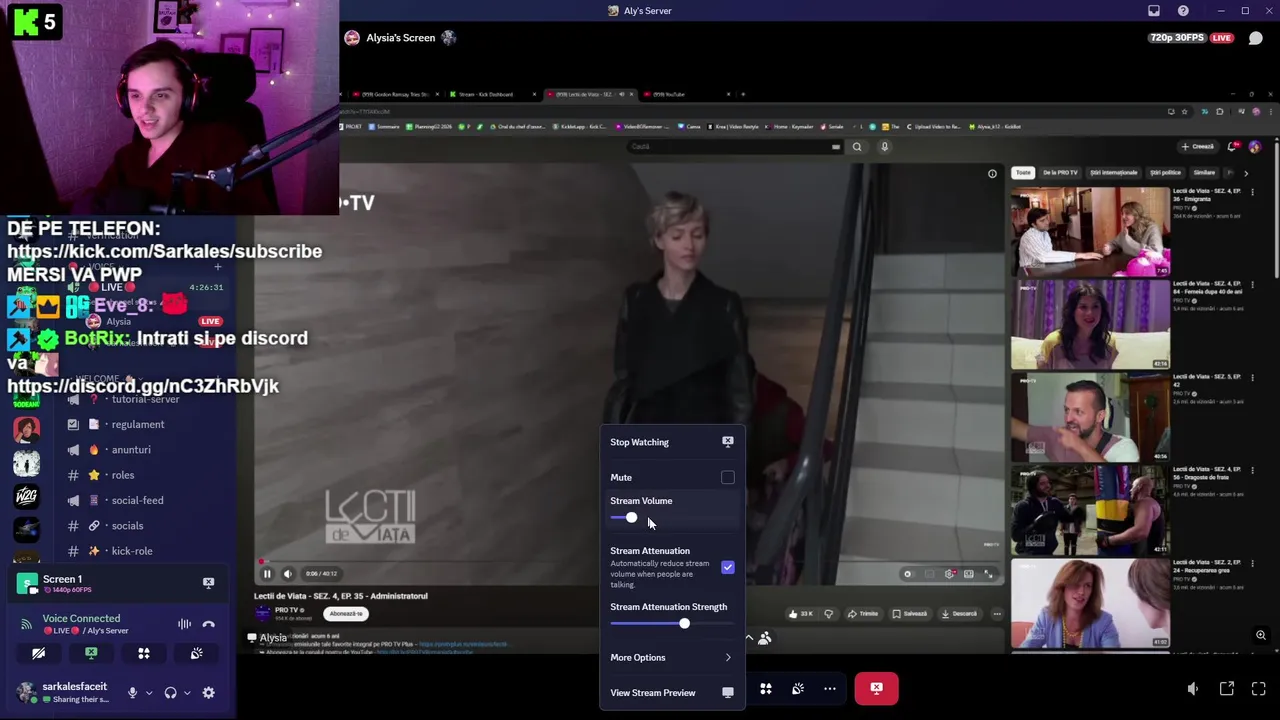Open soundboard button in voice panel
The height and width of the screenshot is (720, 1280).
(x=196, y=653)
